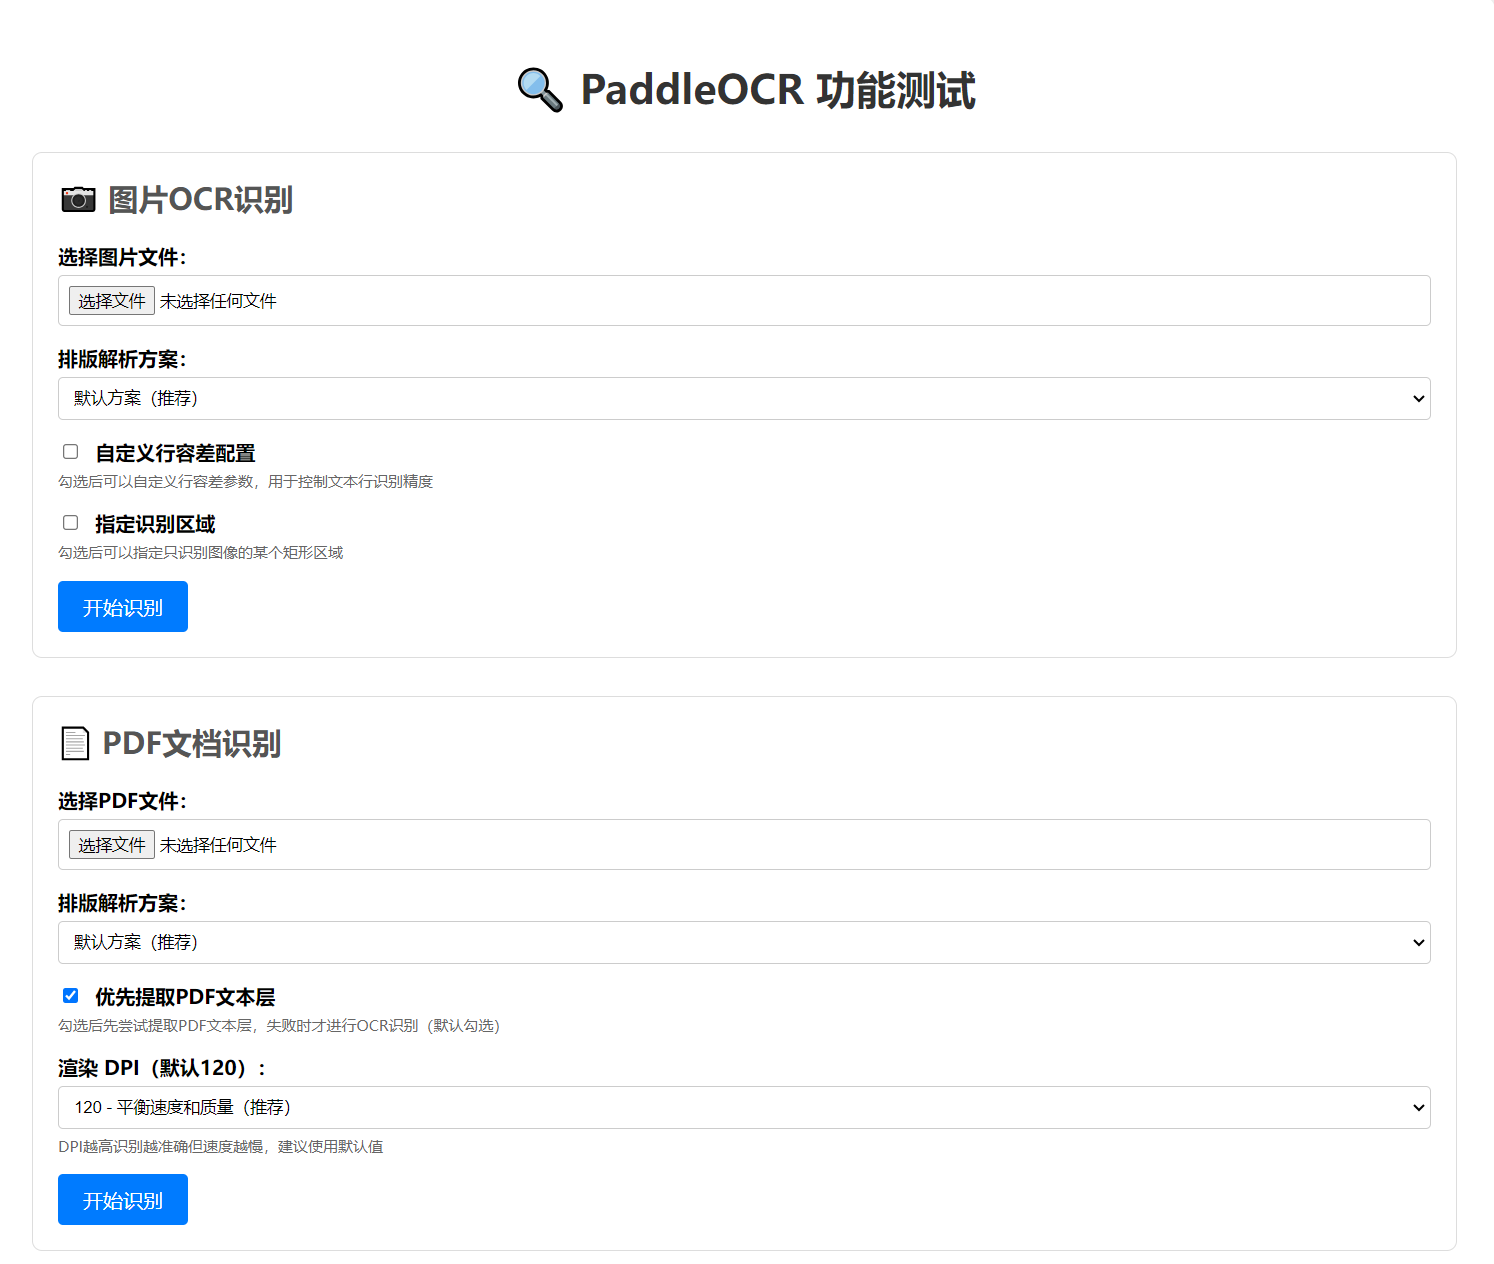Click the 图片OCR识别 section heading
This screenshot has width=1494, height=1264.
click(200, 200)
